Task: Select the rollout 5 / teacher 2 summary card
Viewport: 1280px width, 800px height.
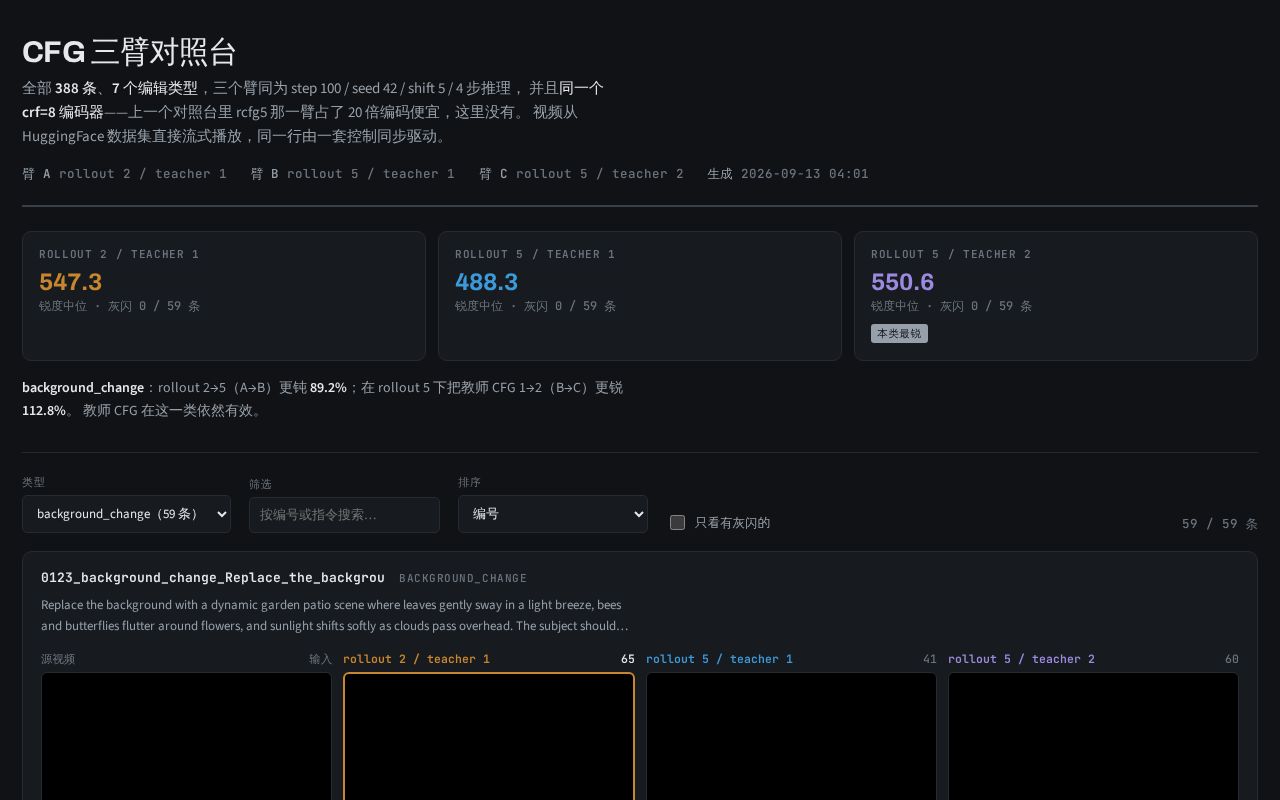Action: point(1056,296)
